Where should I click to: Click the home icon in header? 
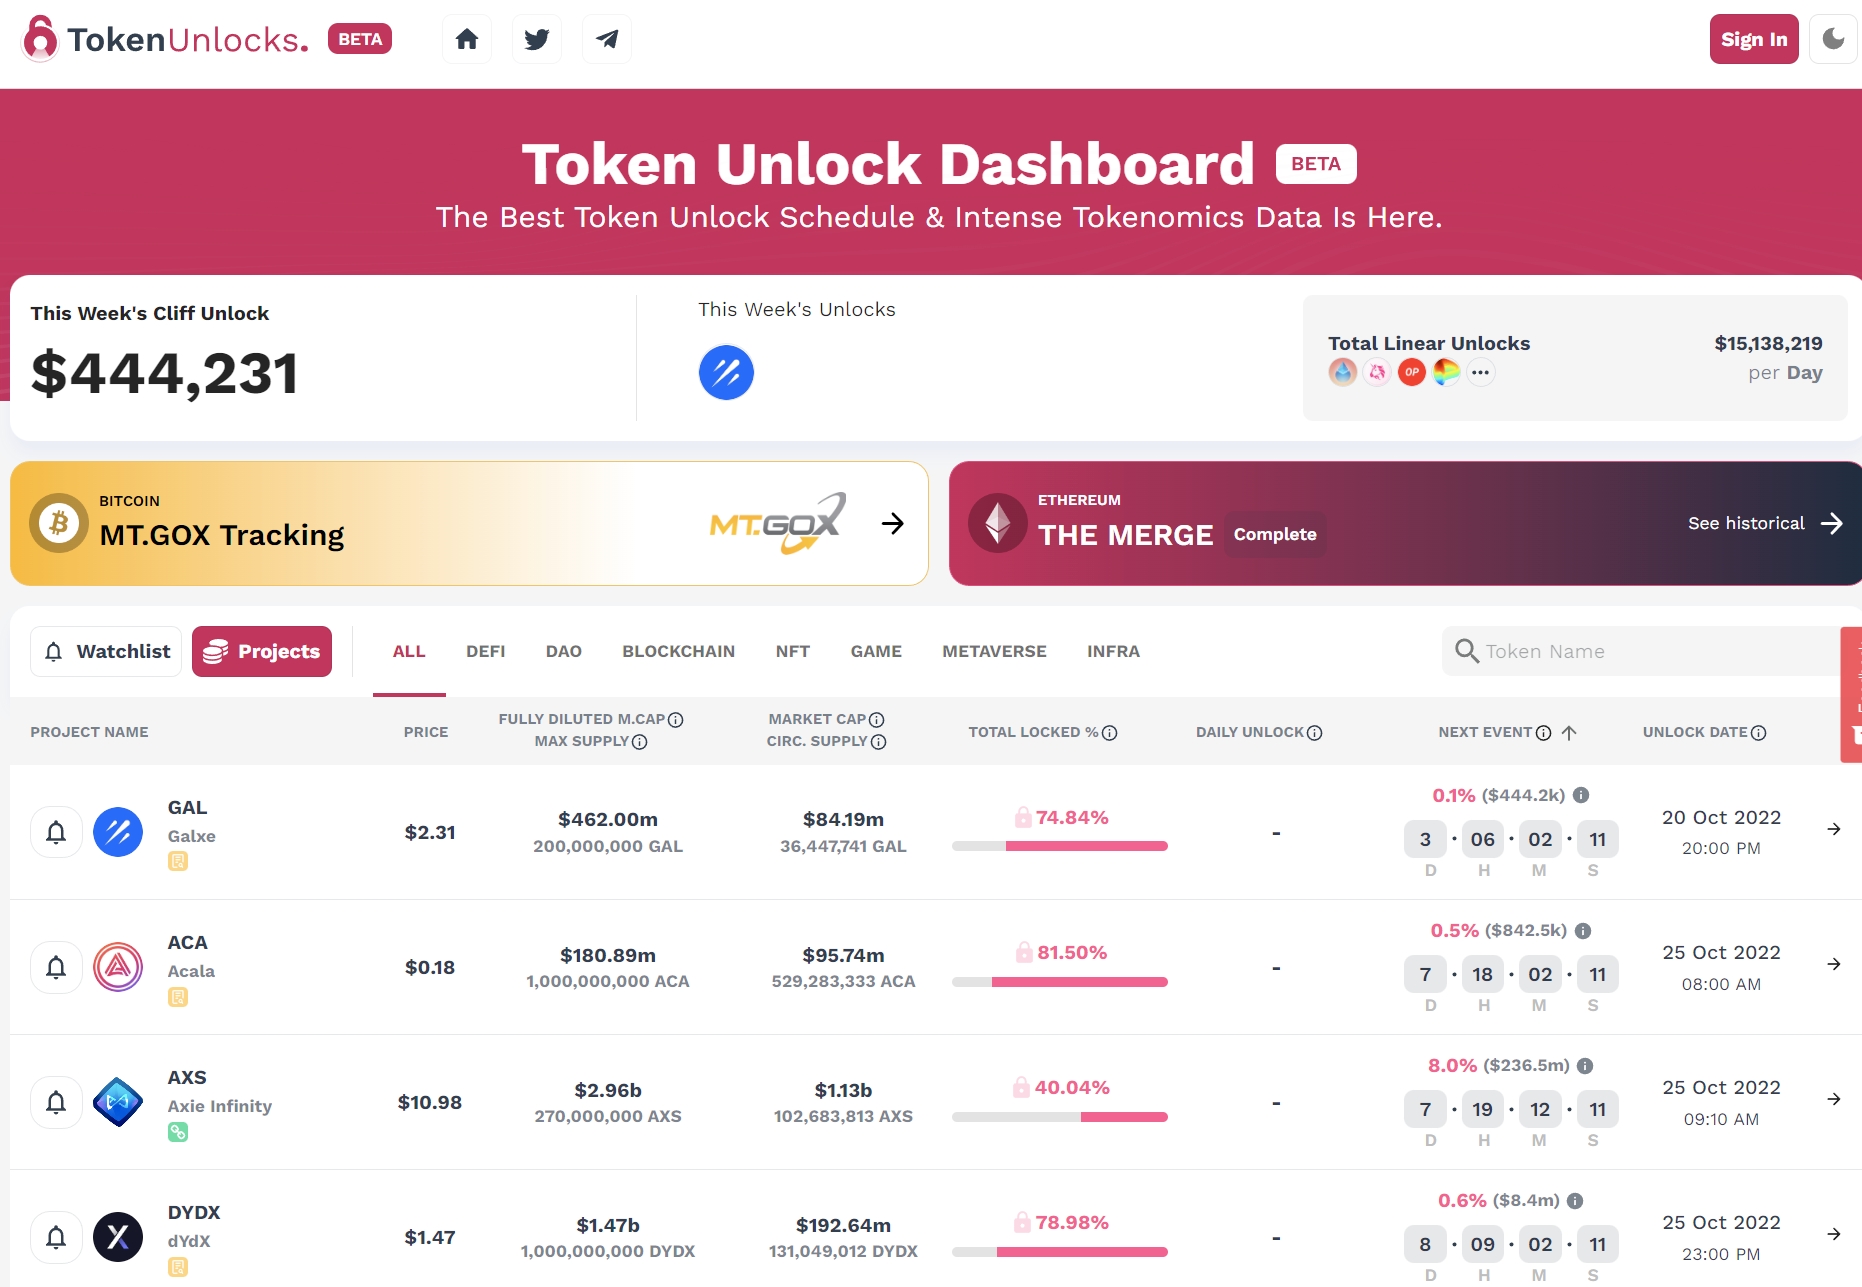[x=466, y=40]
